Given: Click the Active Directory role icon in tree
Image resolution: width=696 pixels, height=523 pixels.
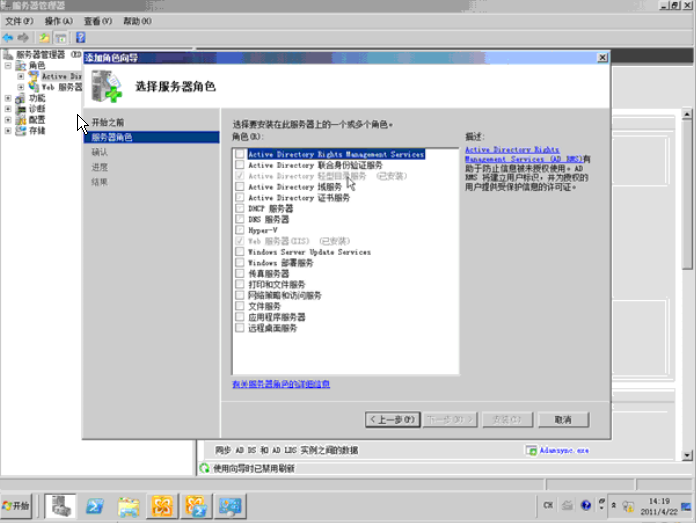Looking at the screenshot, I should (33, 76).
